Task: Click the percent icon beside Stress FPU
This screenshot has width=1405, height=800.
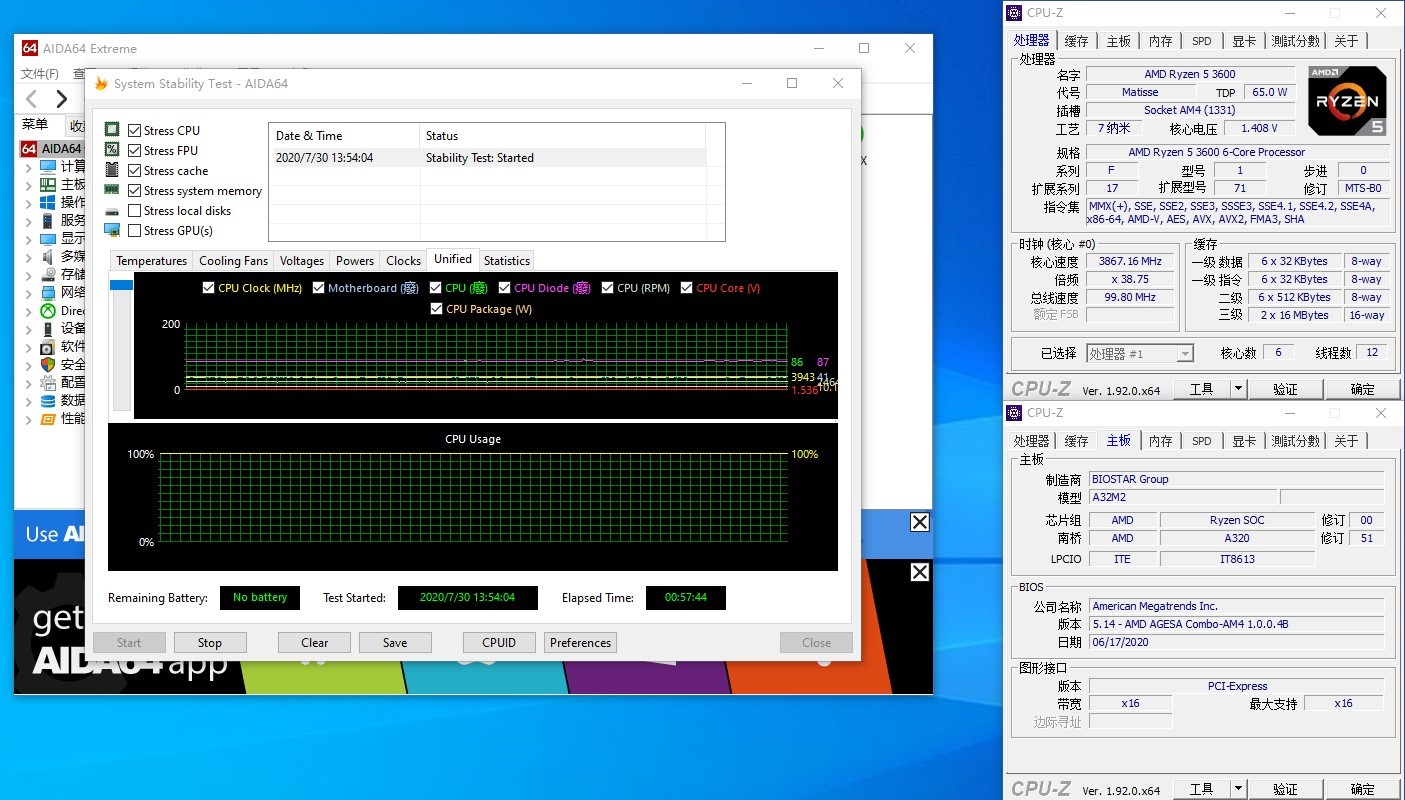Action: pyautogui.click(x=113, y=150)
